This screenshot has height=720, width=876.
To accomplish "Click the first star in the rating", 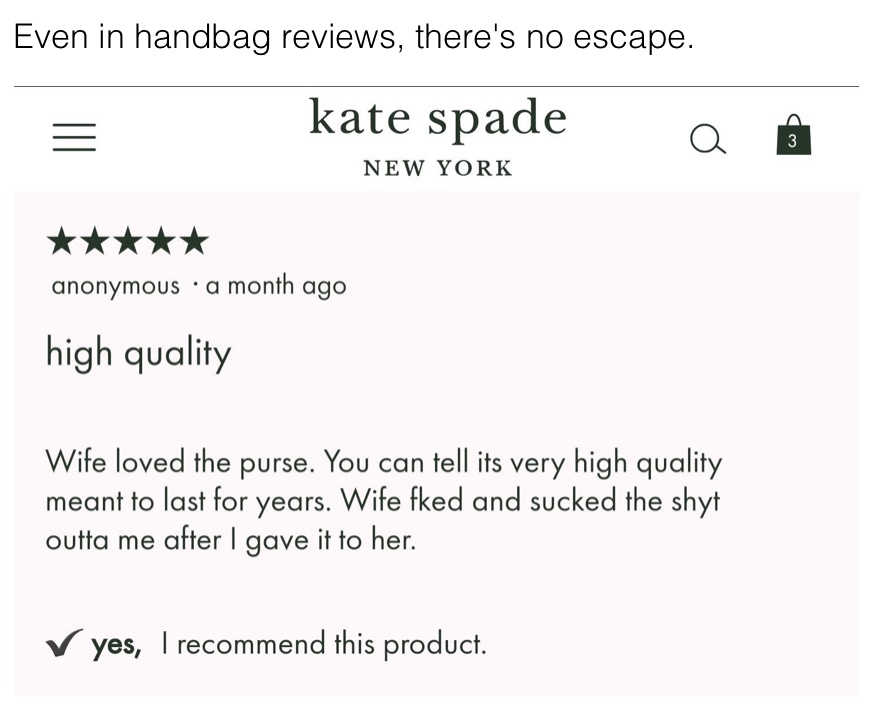I will [x=61, y=241].
